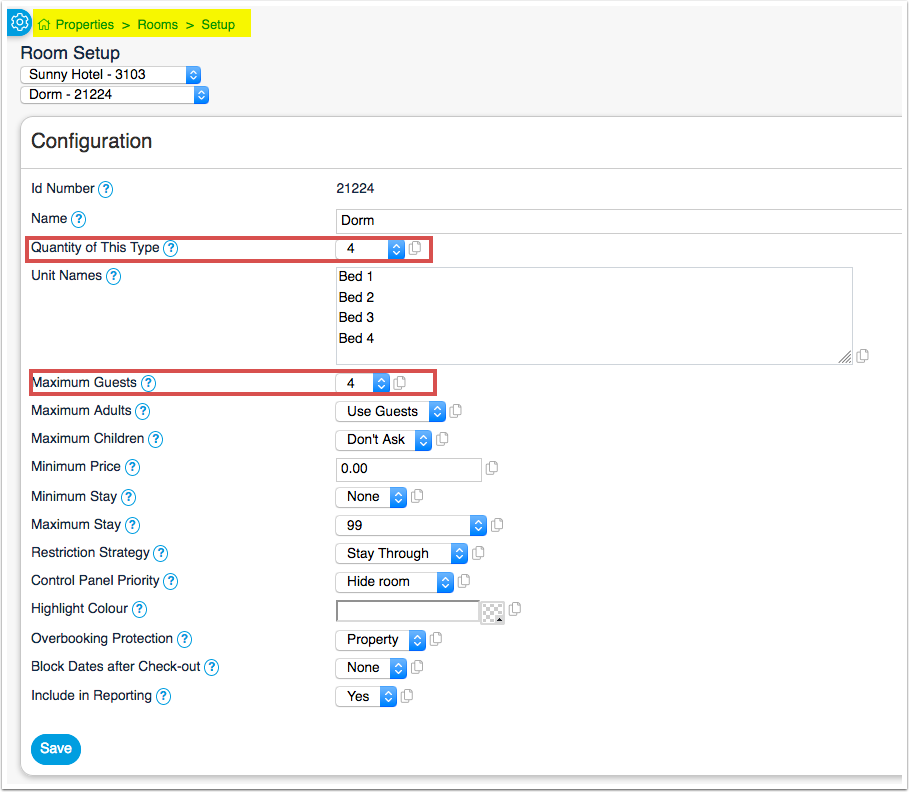Click Highlight Colour help icon
Image resolution: width=909 pixels, height=792 pixels.
pyautogui.click(x=139, y=609)
